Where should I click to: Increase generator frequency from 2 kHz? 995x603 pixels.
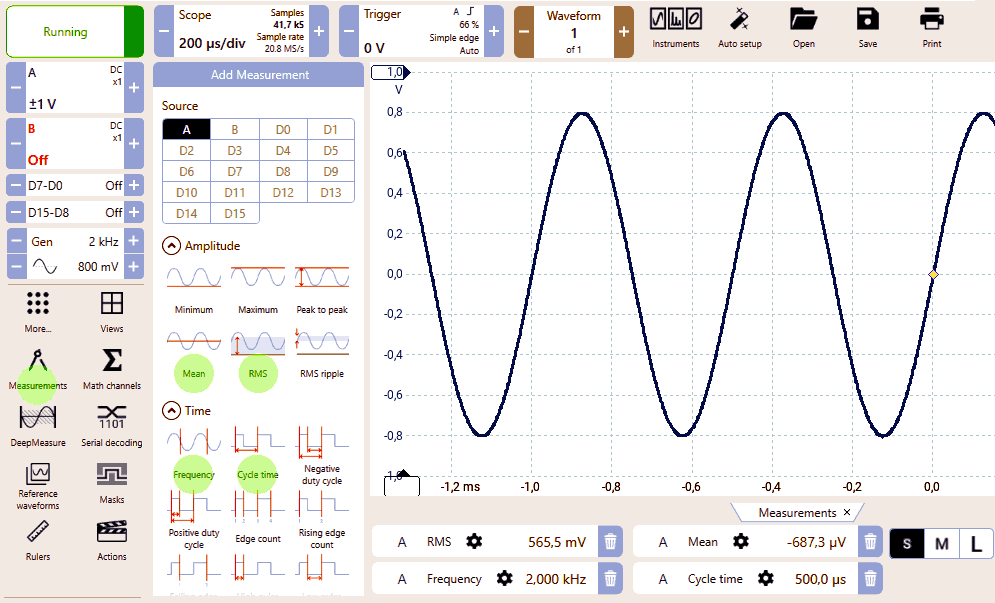(133, 241)
